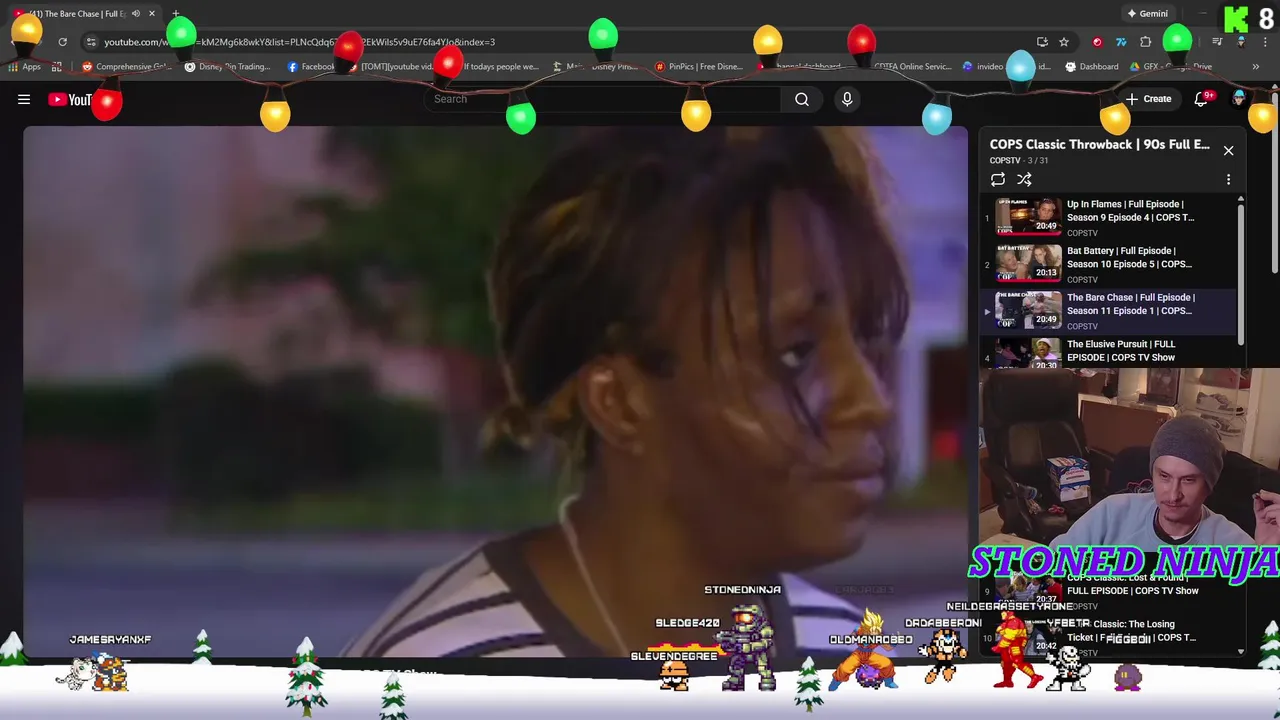Image resolution: width=1280 pixels, height=720 pixels.
Task: Bookmark this page with the star
Action: [x=1064, y=42]
